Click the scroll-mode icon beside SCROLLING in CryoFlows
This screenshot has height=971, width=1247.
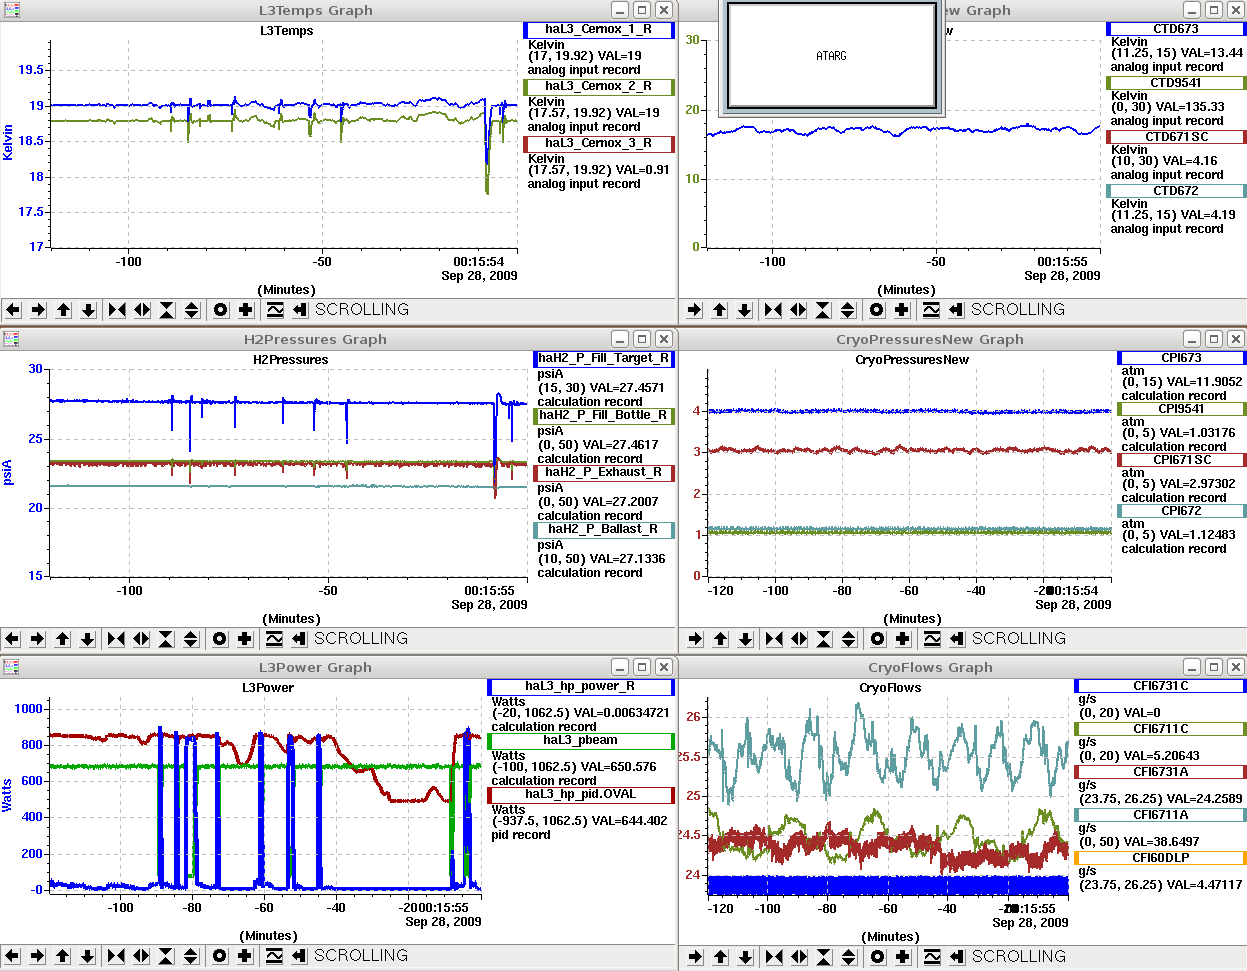957,956
